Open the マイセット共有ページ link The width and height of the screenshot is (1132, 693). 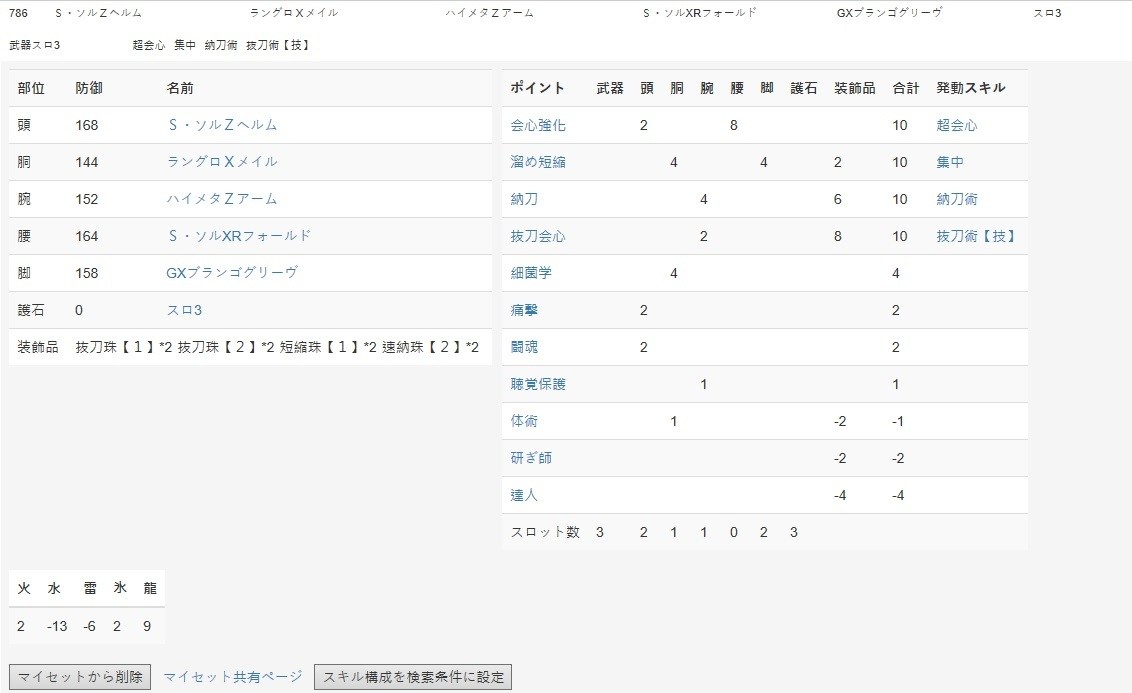pyautogui.click(x=232, y=676)
